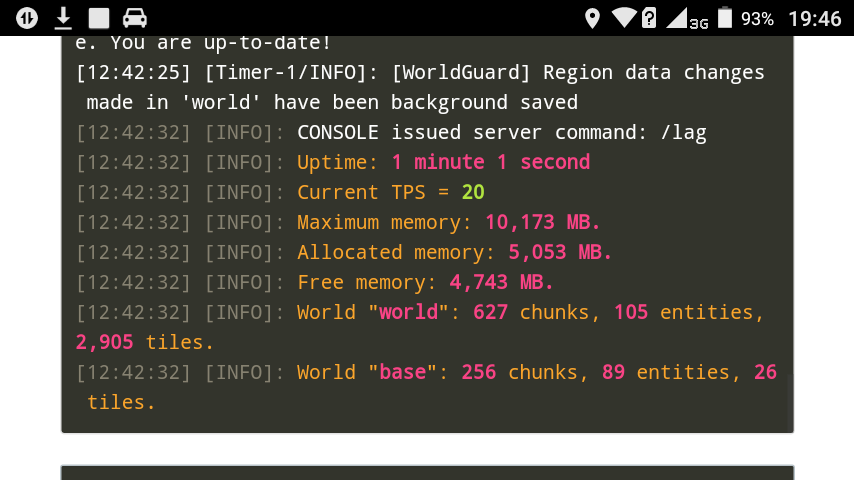Tap the white square notification icon
This screenshot has width=854, height=480.
[99, 18]
